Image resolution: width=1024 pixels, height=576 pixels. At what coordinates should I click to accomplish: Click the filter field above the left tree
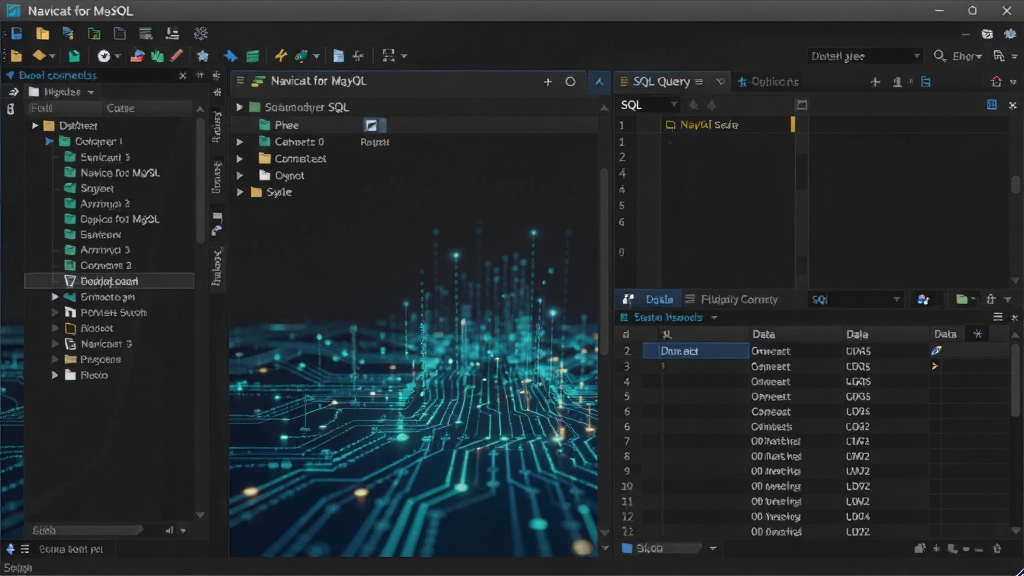pos(64,108)
